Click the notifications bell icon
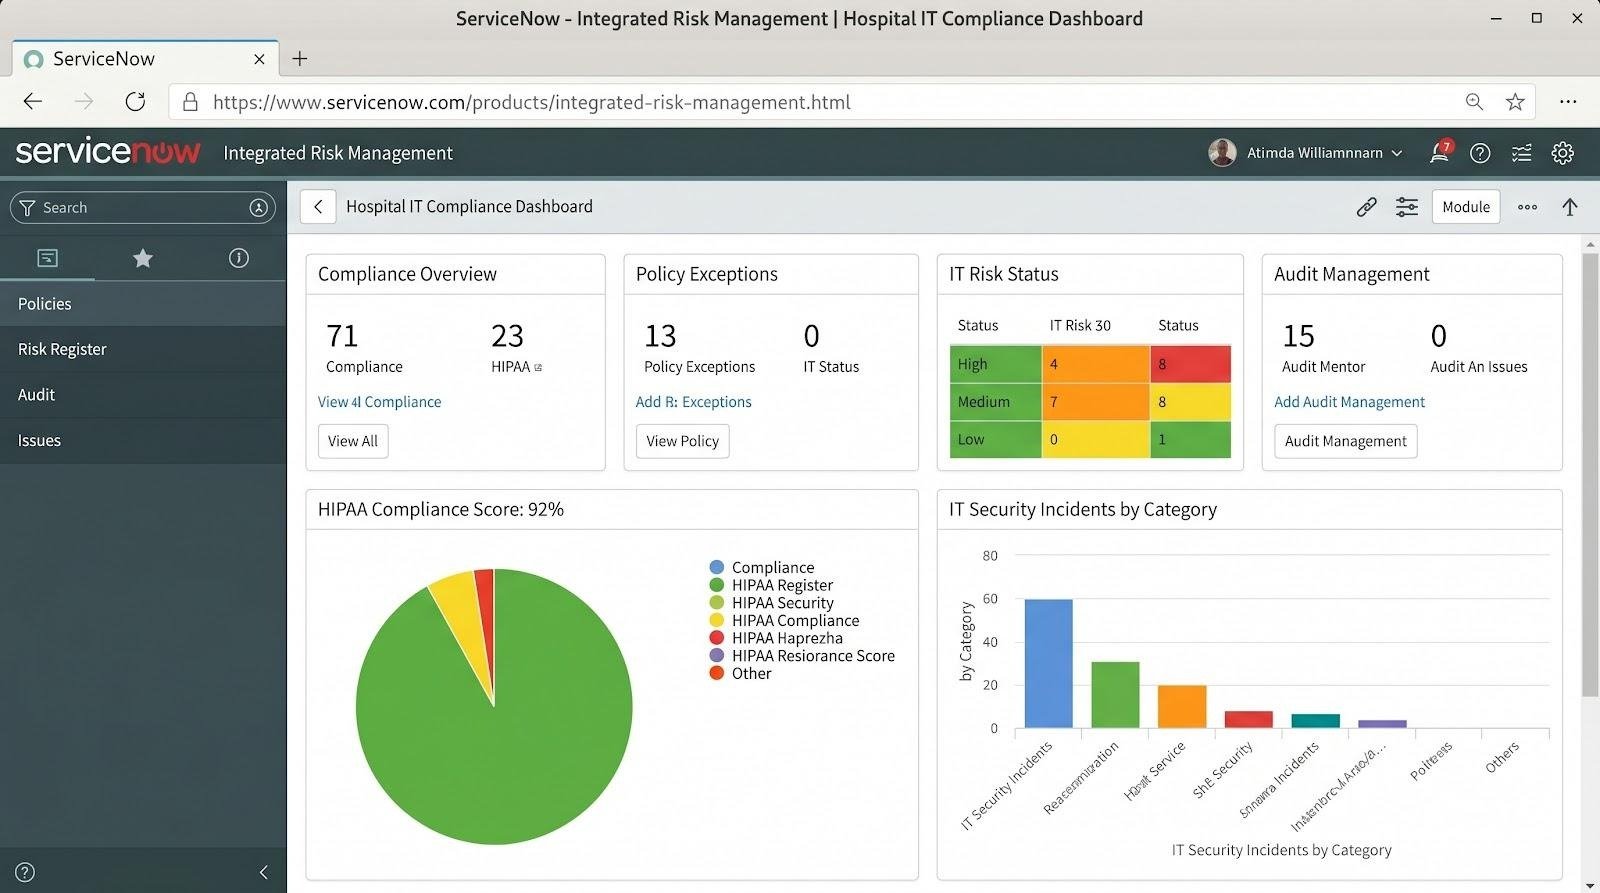1600x893 pixels. click(x=1439, y=153)
